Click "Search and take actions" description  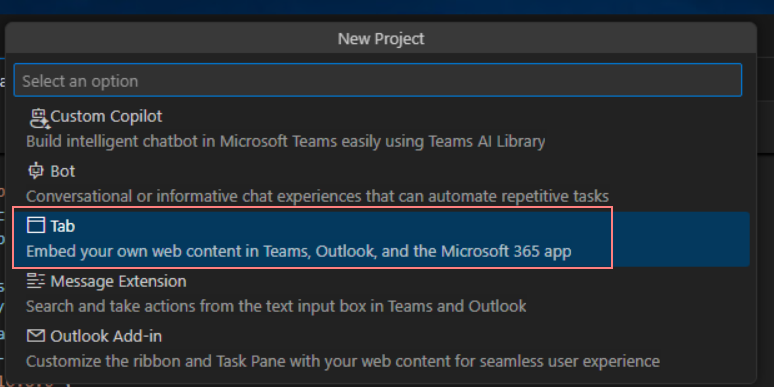(x=276, y=307)
